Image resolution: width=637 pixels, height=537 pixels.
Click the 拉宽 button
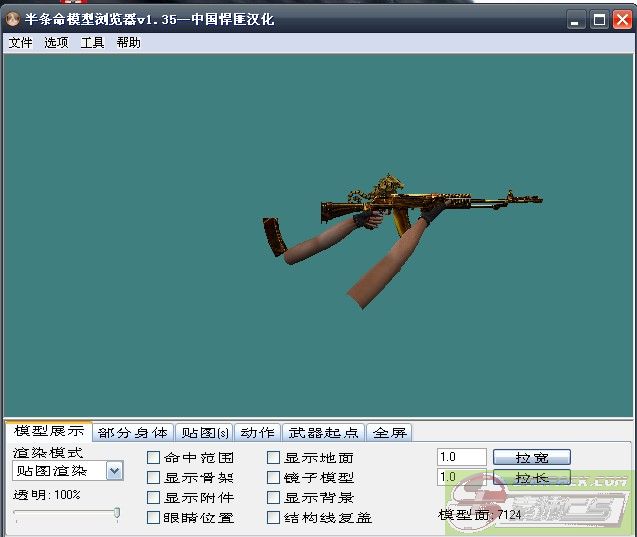coord(531,457)
